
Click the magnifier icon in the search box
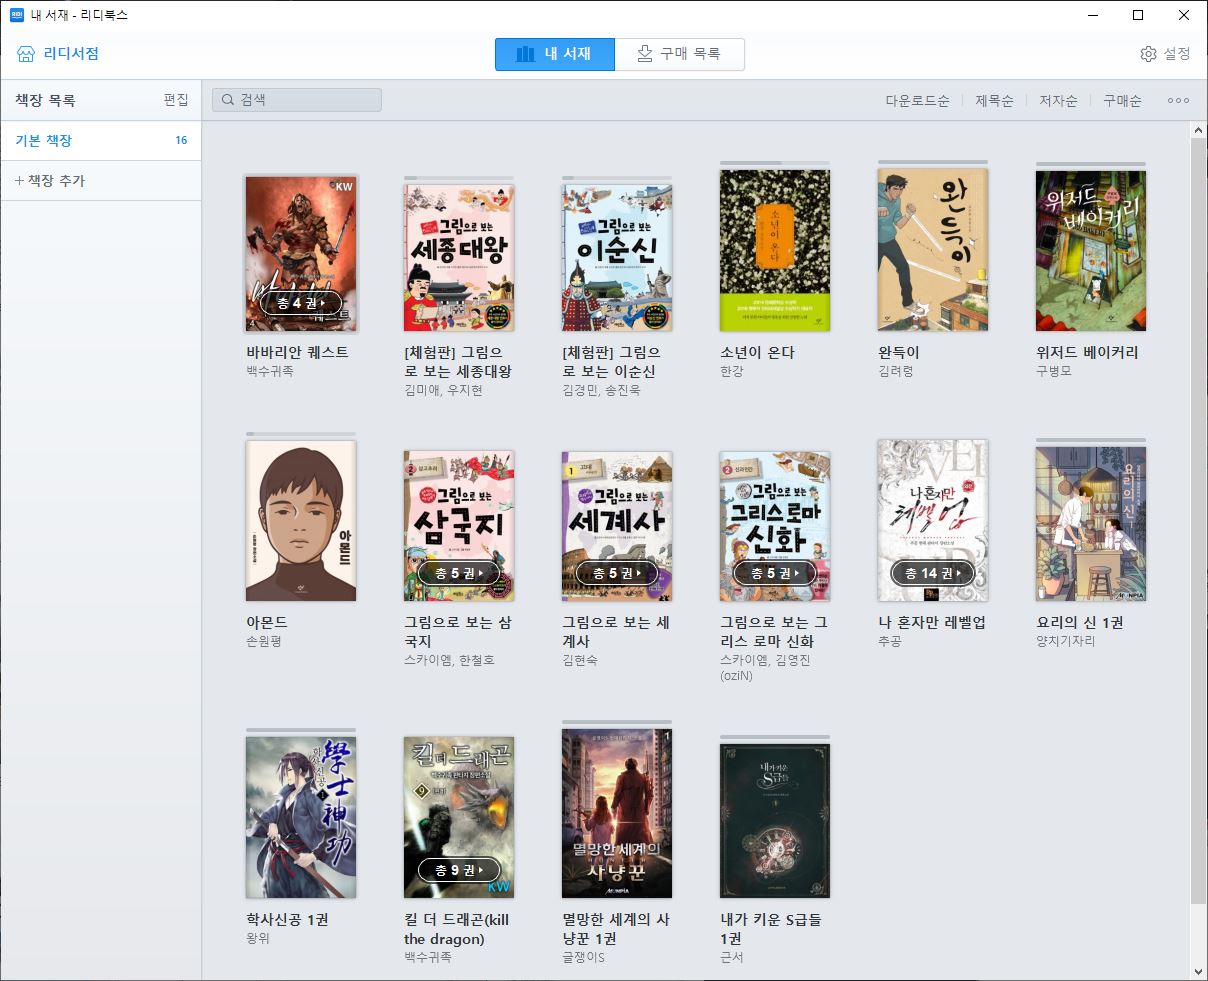[x=226, y=99]
